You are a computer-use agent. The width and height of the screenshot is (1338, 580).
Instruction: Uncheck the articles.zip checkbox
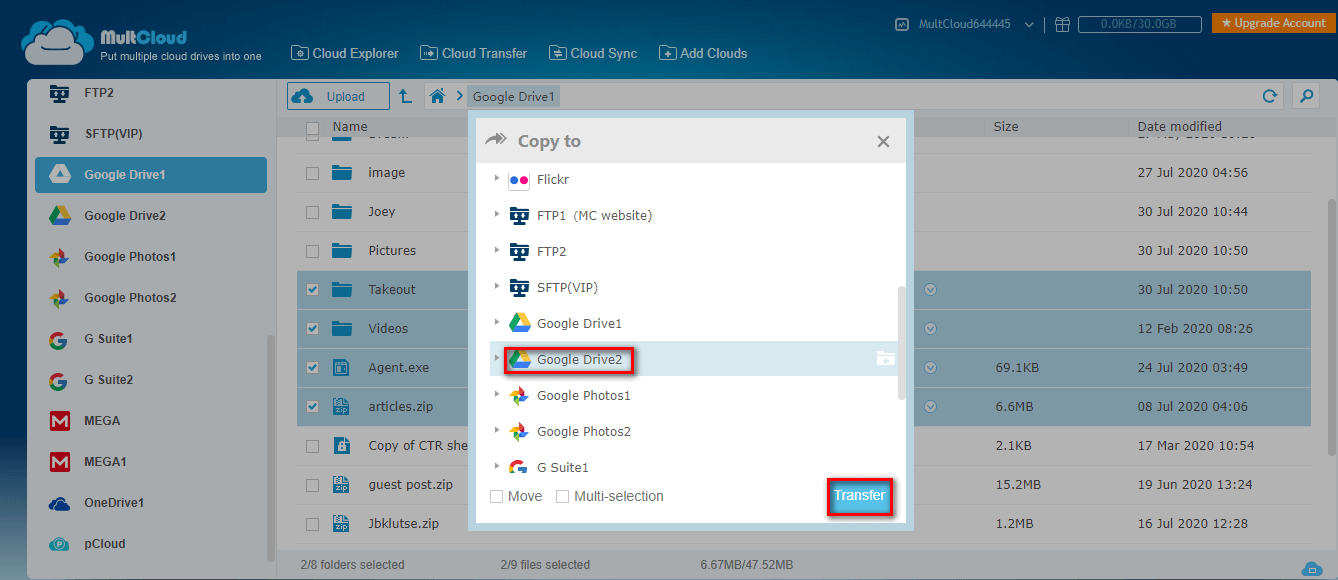click(313, 407)
